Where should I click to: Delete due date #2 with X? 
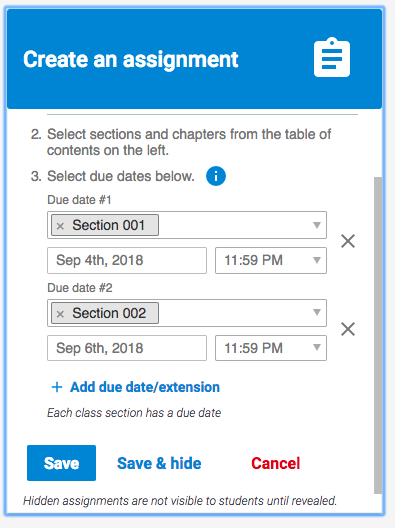[348, 329]
